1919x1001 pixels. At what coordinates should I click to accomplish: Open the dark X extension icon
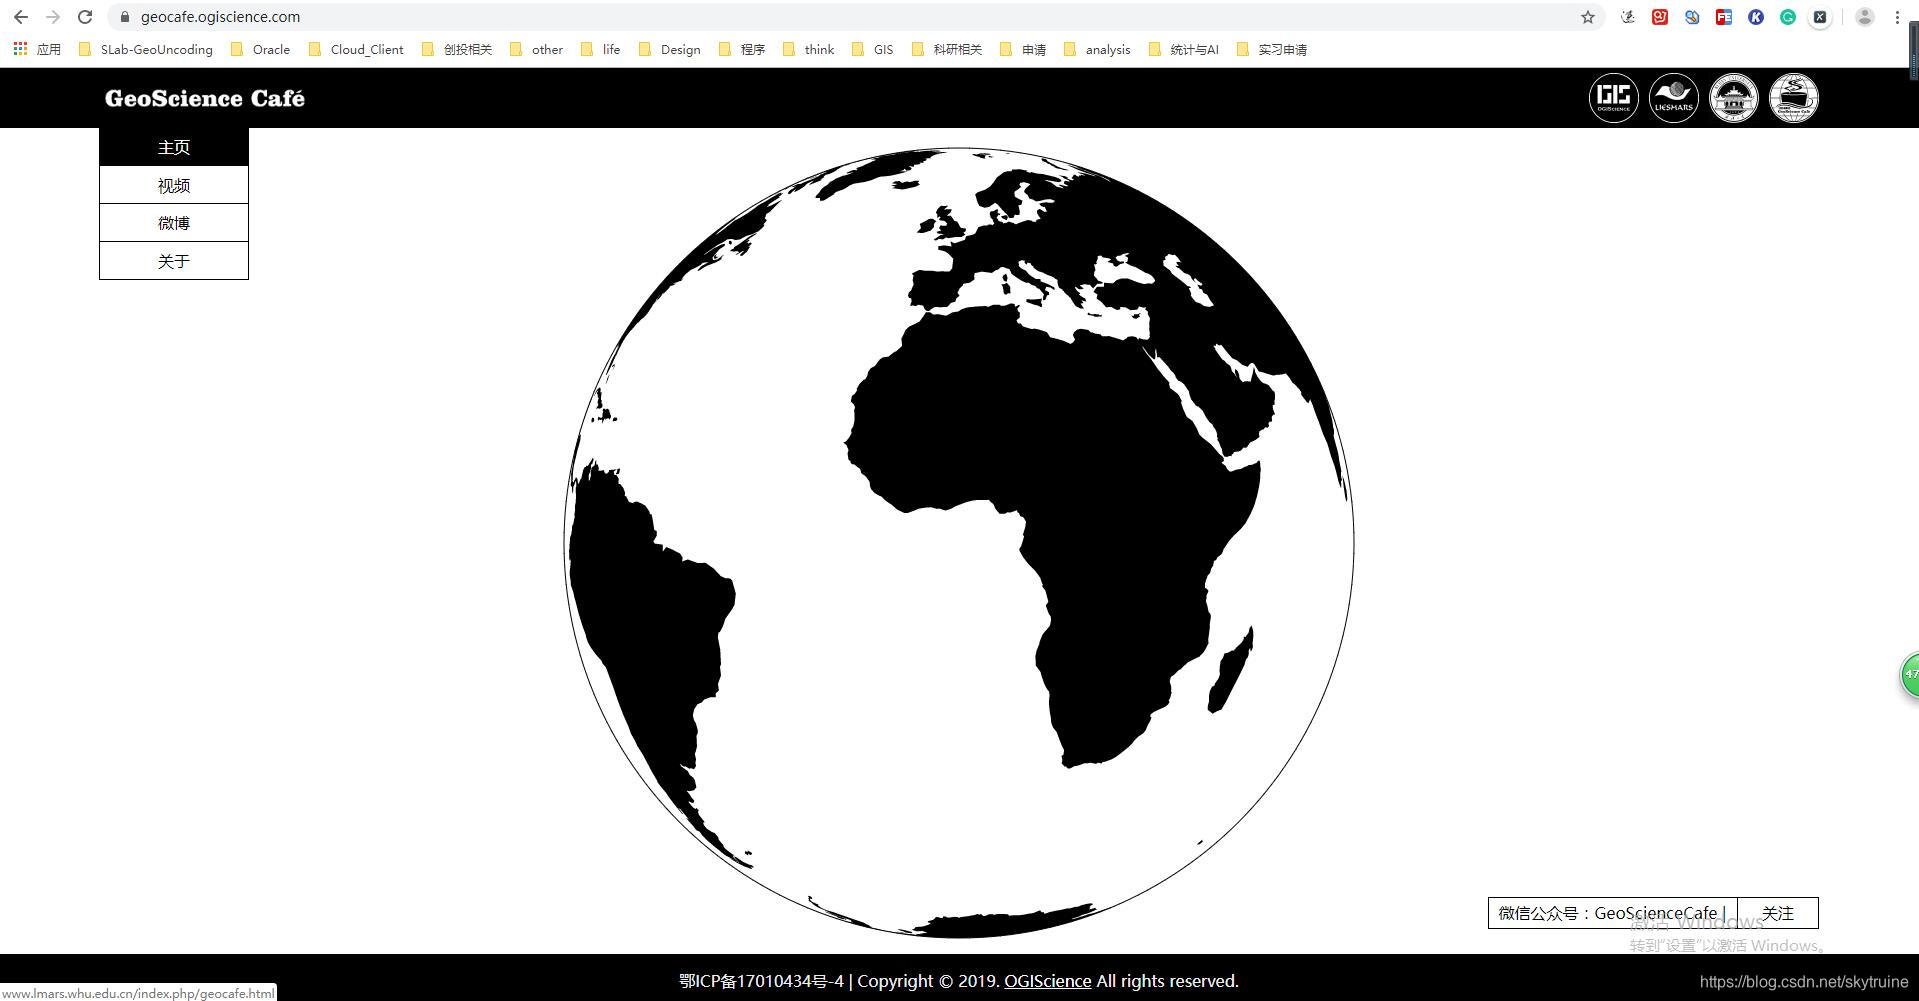pyautogui.click(x=1820, y=17)
